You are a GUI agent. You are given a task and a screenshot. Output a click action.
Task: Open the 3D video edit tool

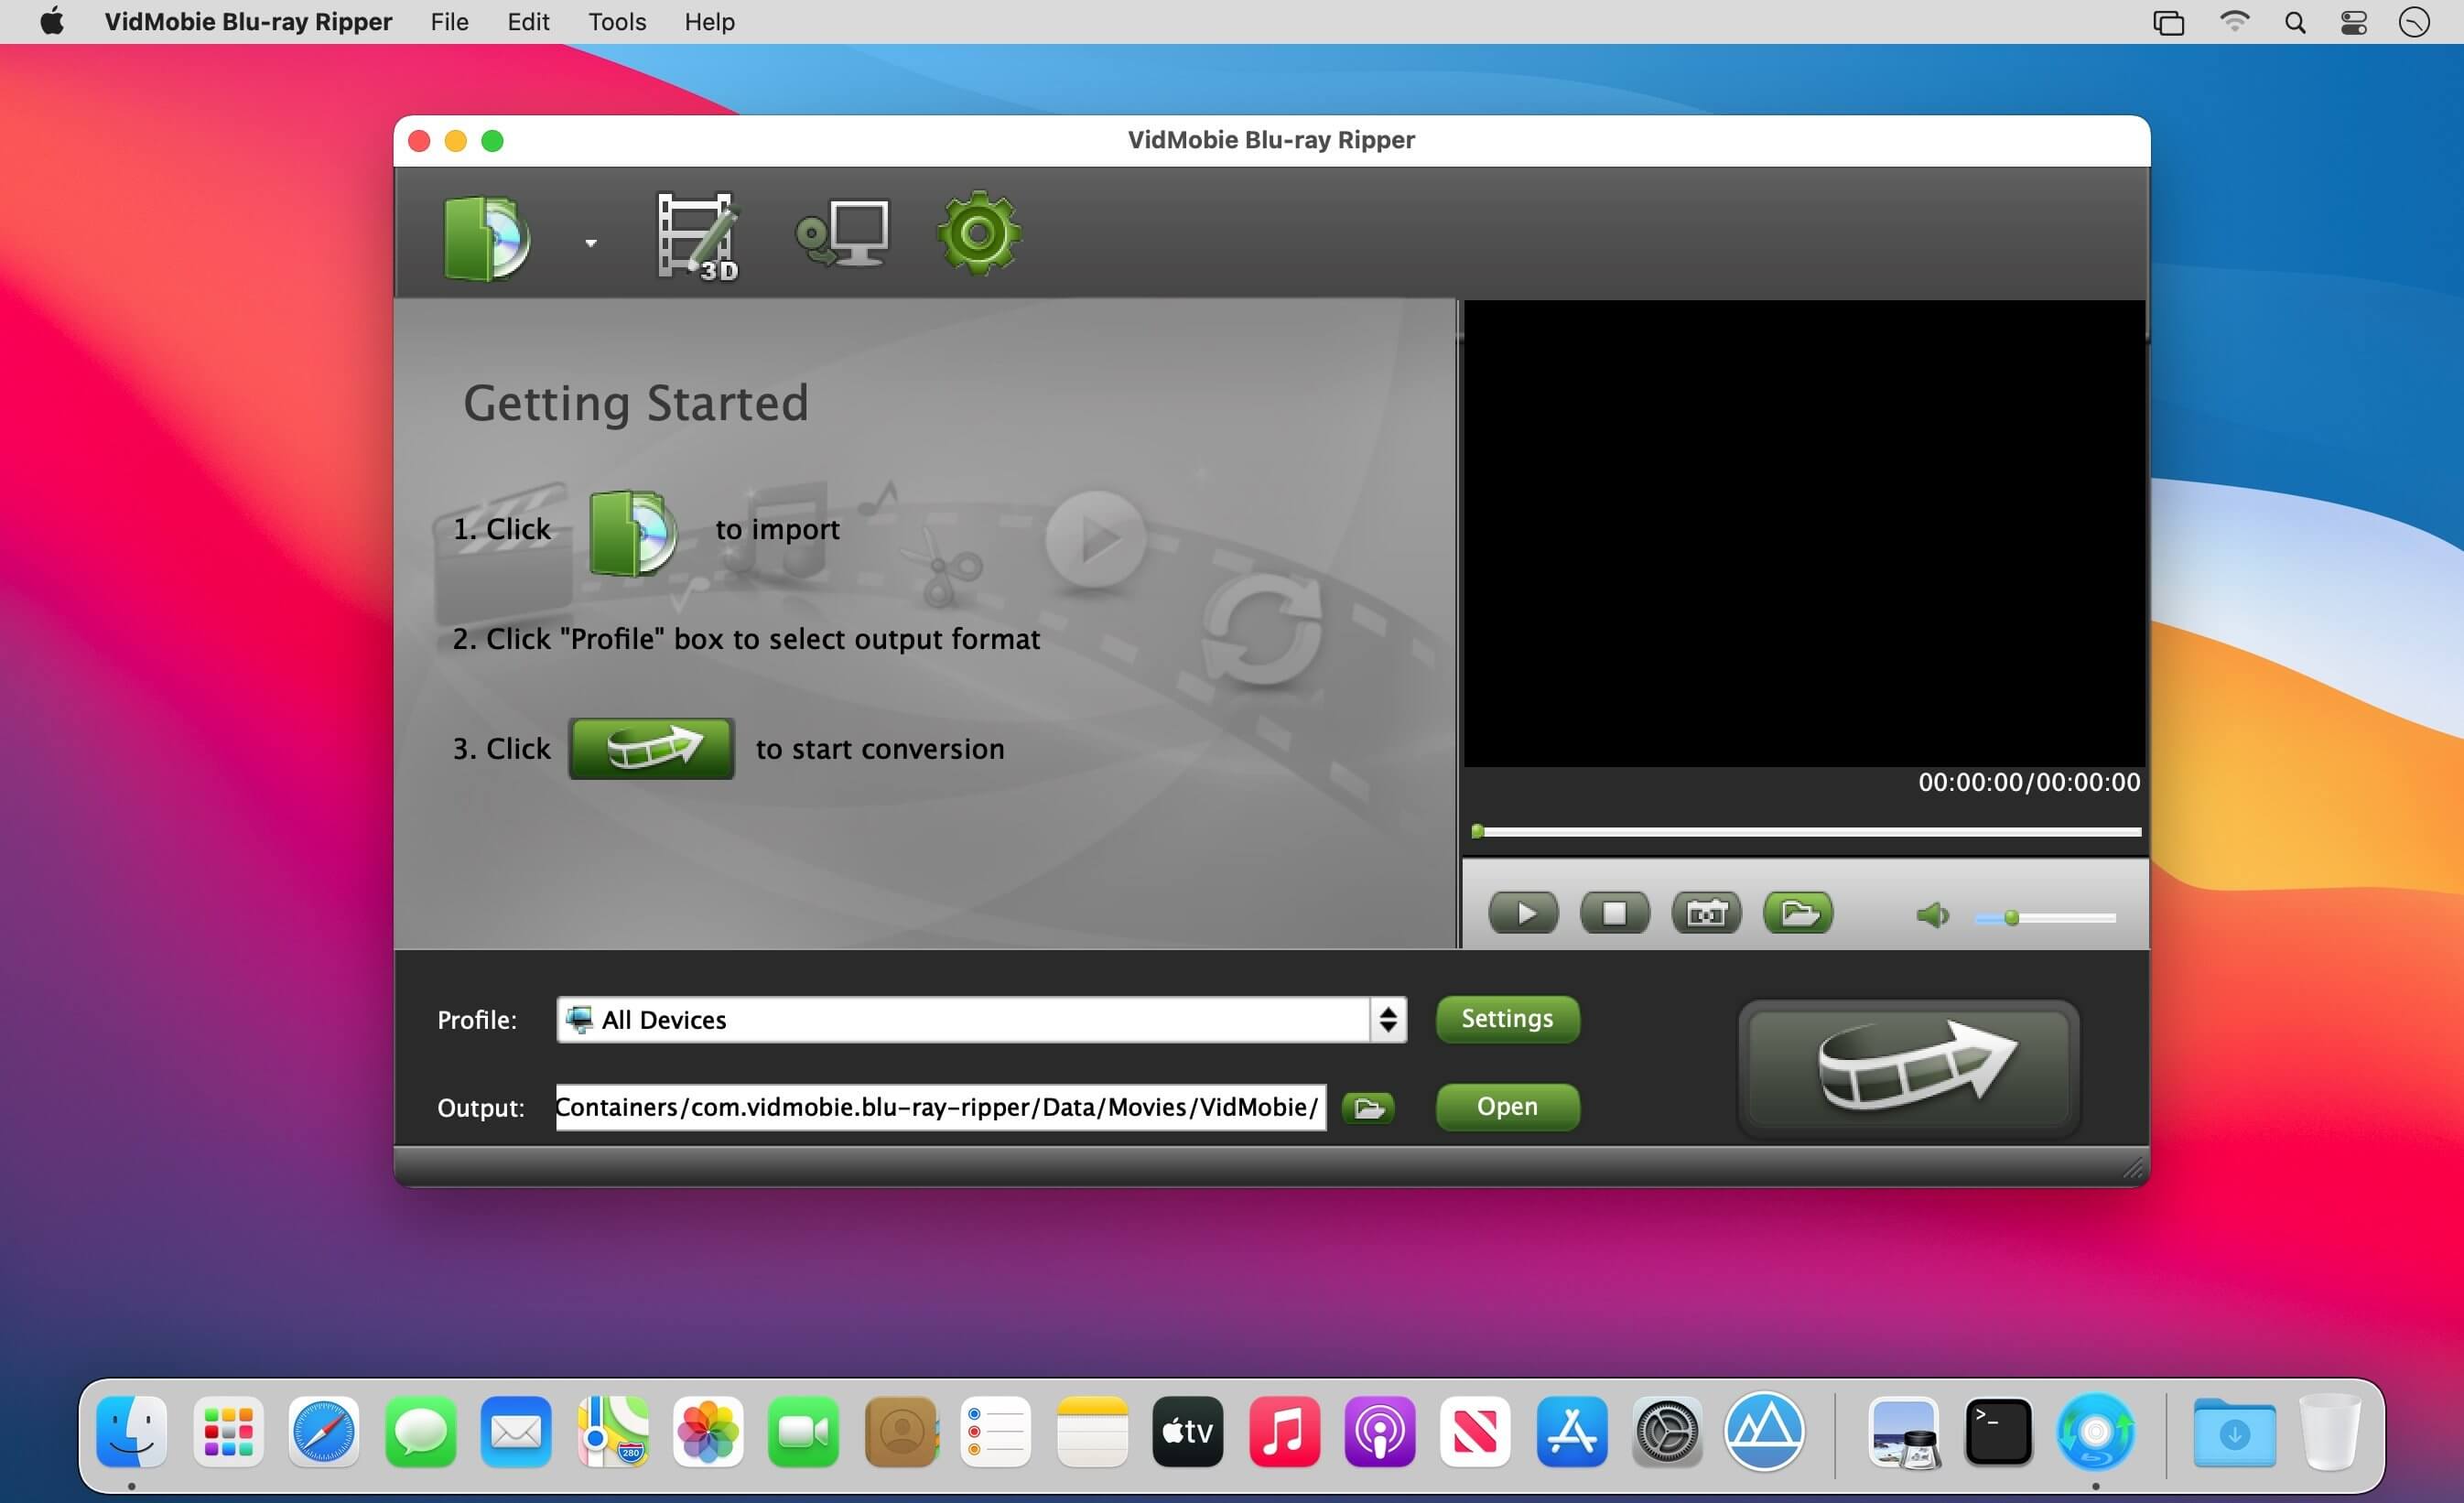coord(697,237)
